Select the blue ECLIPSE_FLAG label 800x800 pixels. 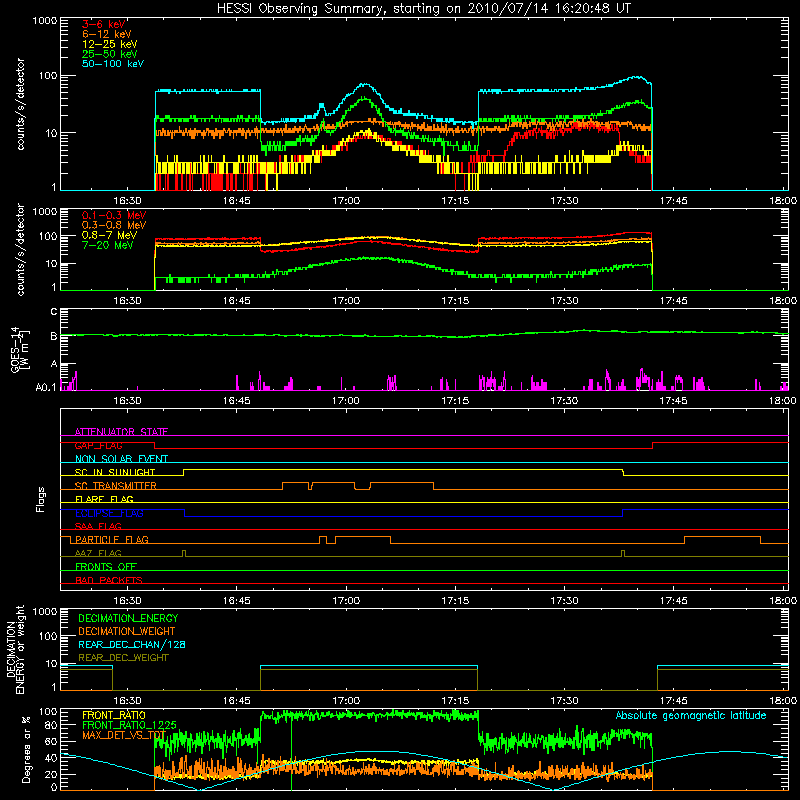coord(109,513)
